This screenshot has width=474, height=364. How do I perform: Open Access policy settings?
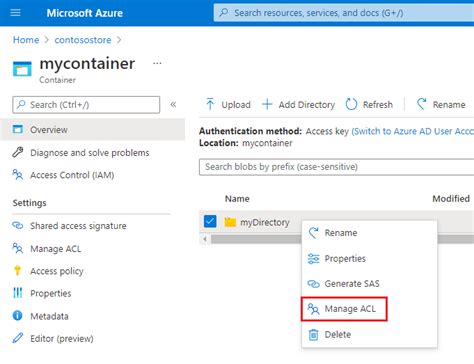[57, 271]
